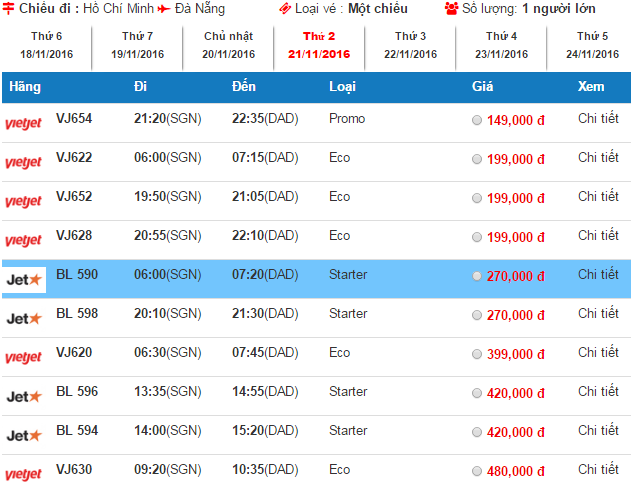This screenshot has height=493, width=631.
Task: Select radio button for flight BL 594
Action: [x=477, y=432]
